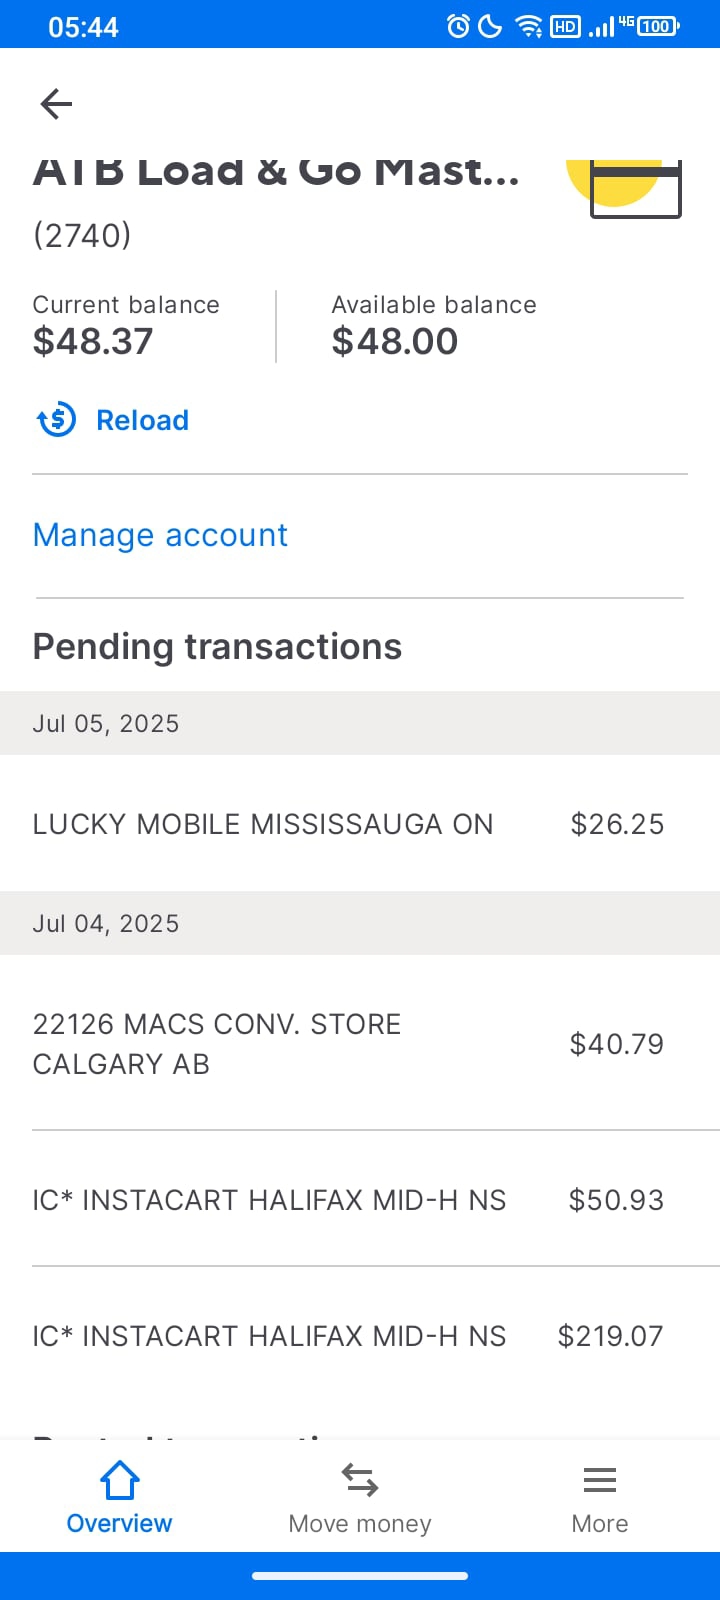This screenshot has width=720, height=1600.
Task: Tap the More hamburger menu icon
Action: [x=600, y=1481]
